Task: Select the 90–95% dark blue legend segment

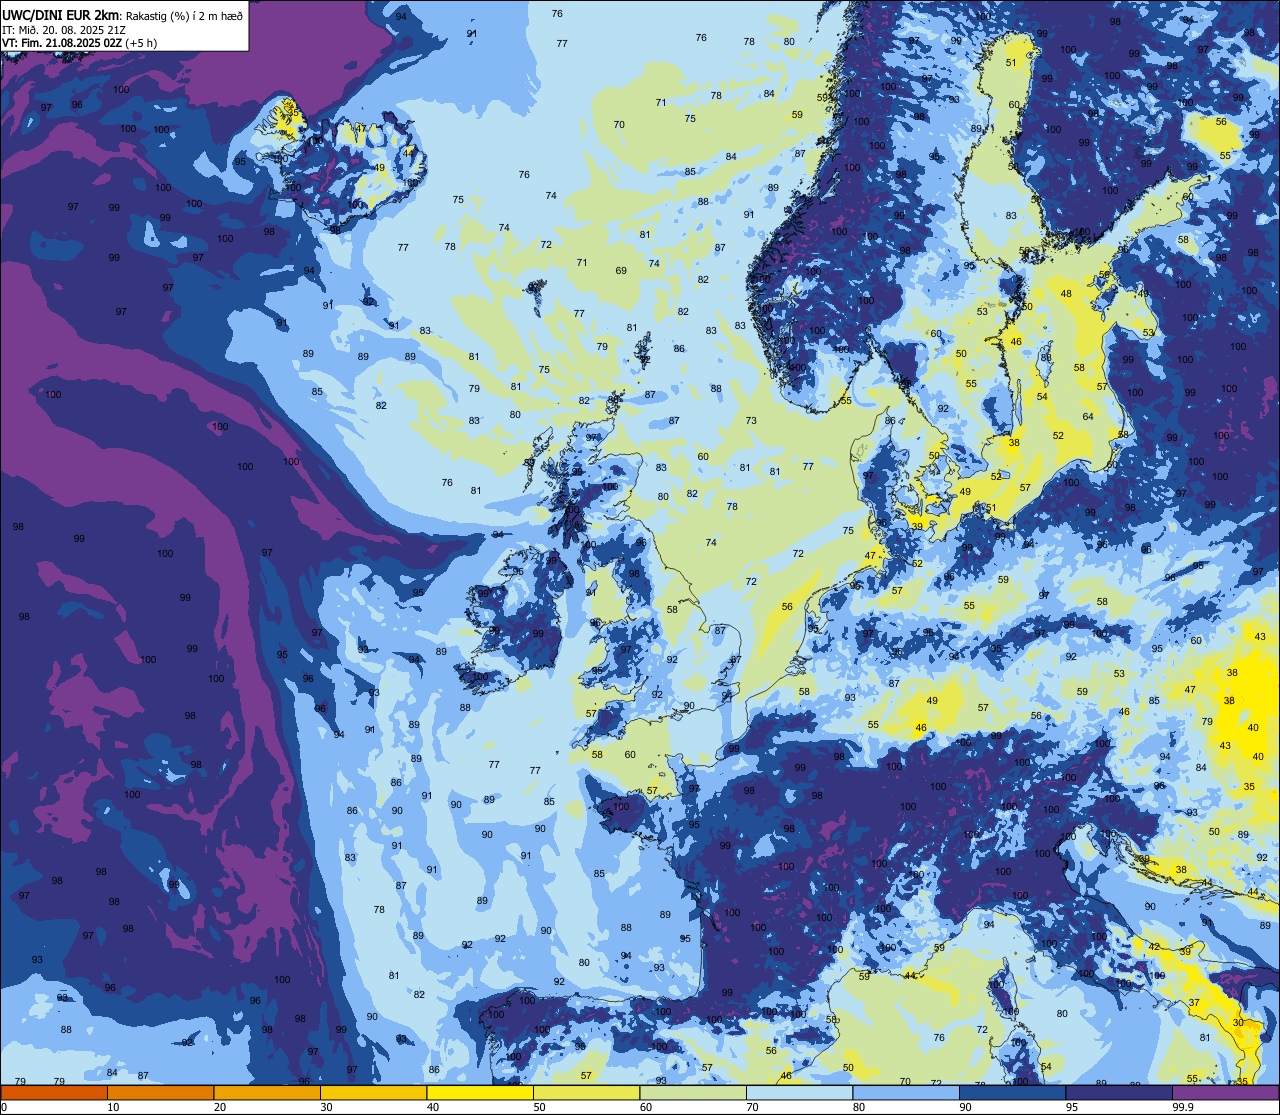Action: click(1012, 1092)
